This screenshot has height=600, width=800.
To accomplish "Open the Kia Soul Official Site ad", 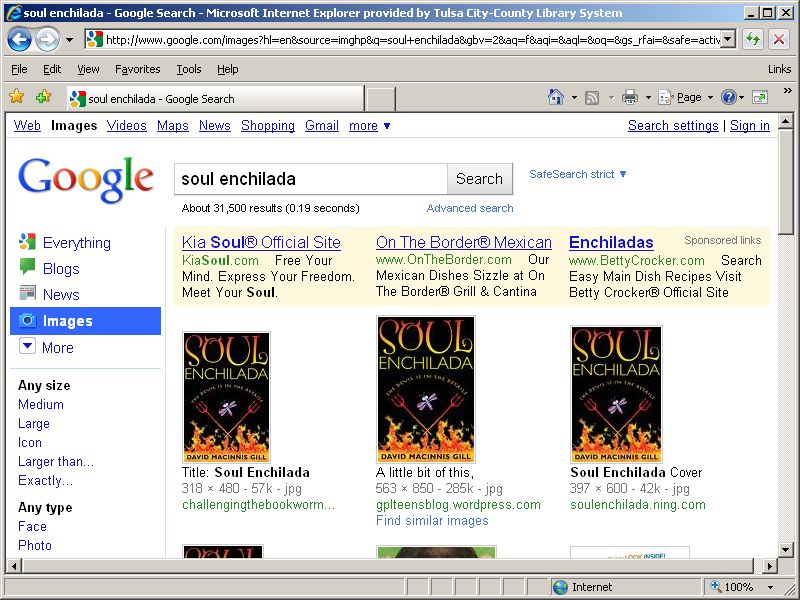I will point(261,242).
